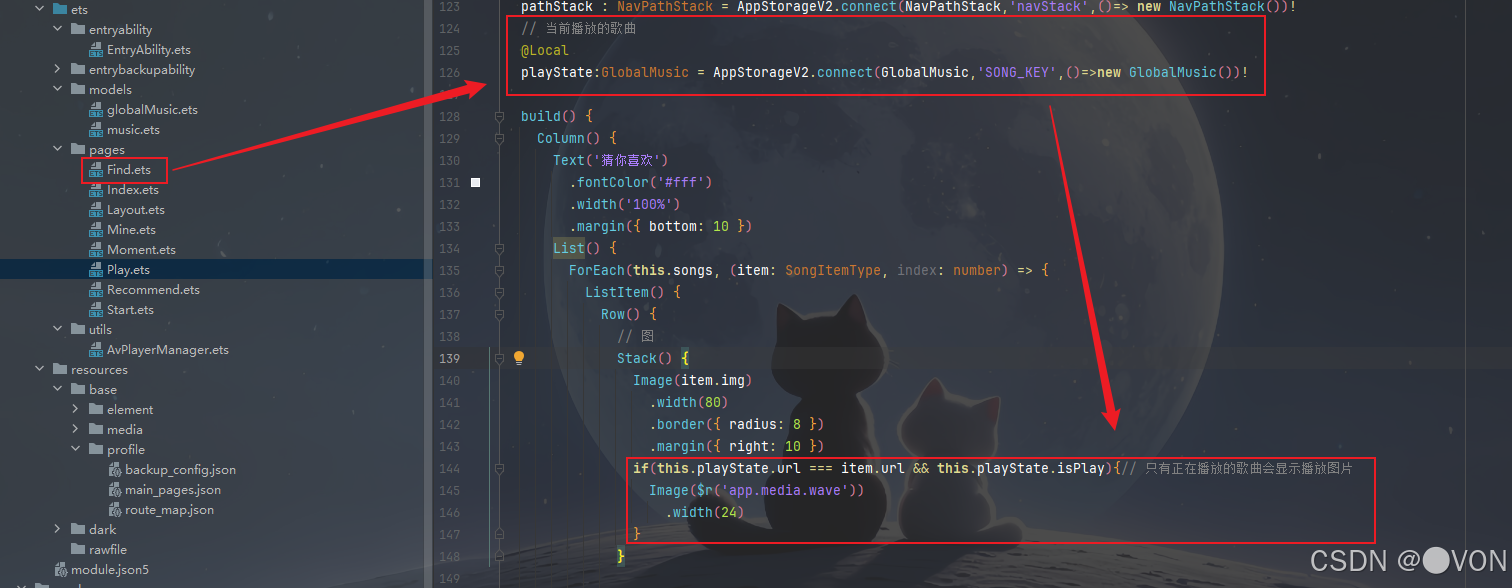The height and width of the screenshot is (588, 1512).
Task: Open Index.ets in the project tree
Action: click(x=133, y=189)
